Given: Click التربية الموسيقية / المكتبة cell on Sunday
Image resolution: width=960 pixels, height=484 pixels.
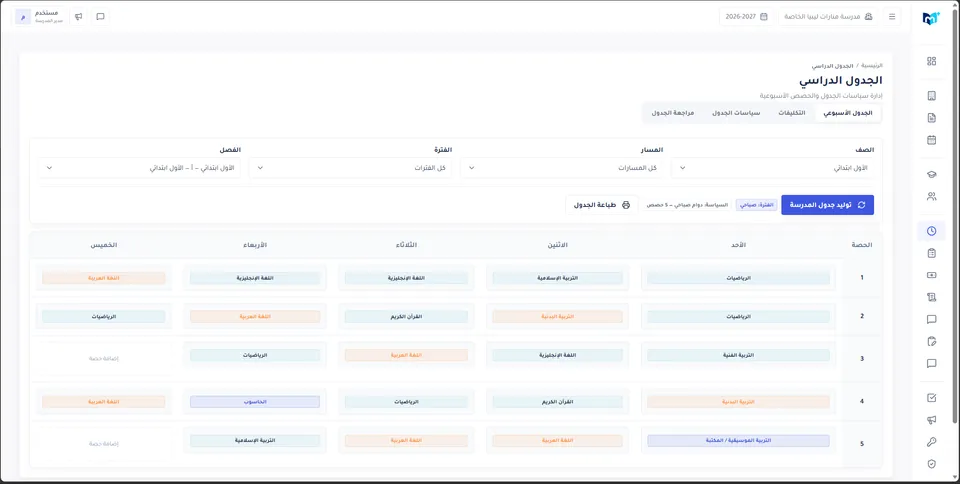Looking at the screenshot, I should coord(738,441).
